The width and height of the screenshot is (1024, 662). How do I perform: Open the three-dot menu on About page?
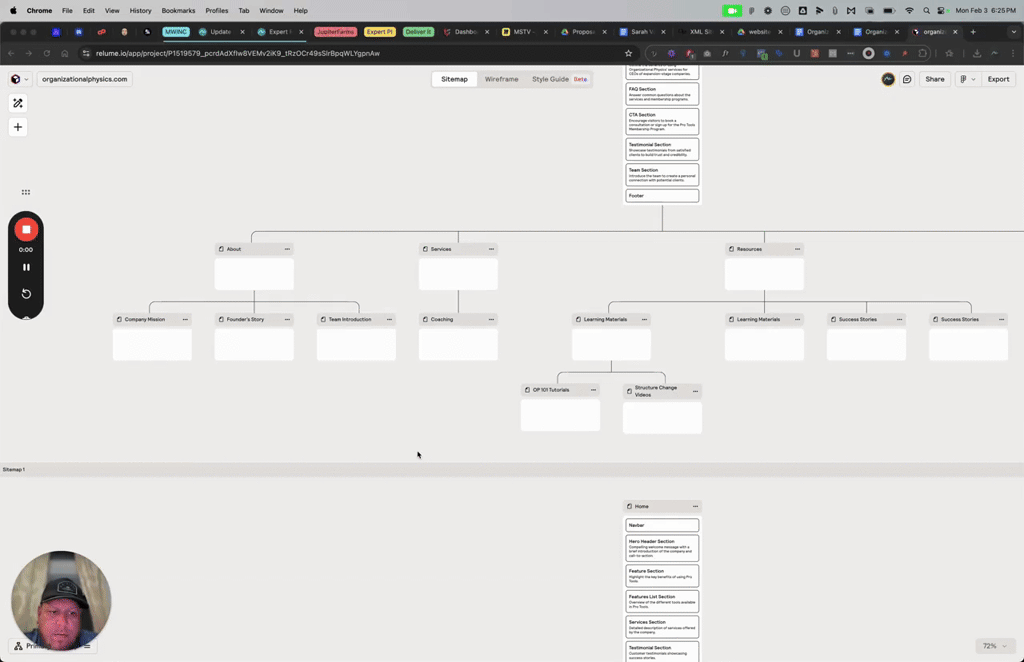(287, 249)
